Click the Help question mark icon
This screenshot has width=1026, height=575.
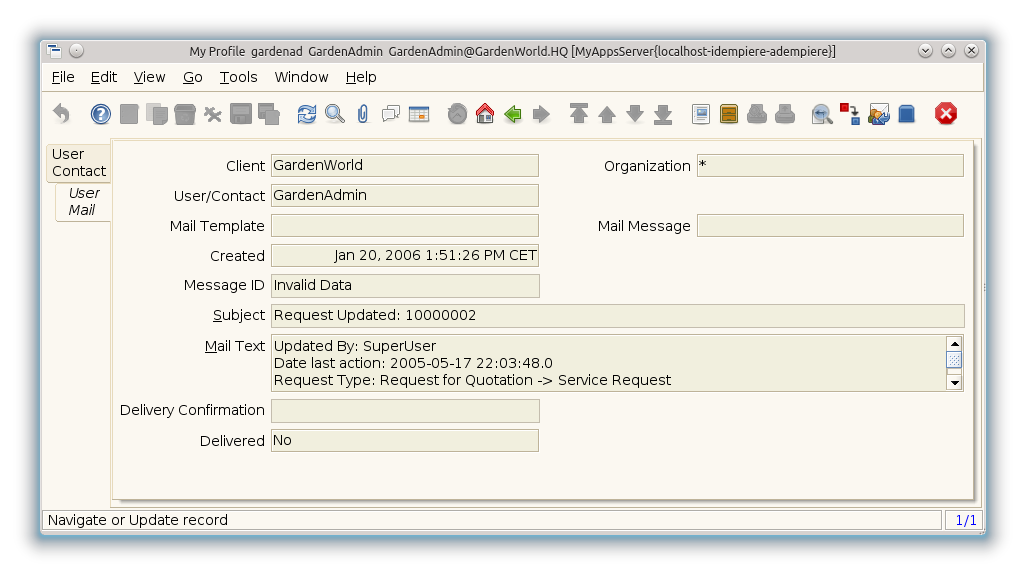(101, 114)
